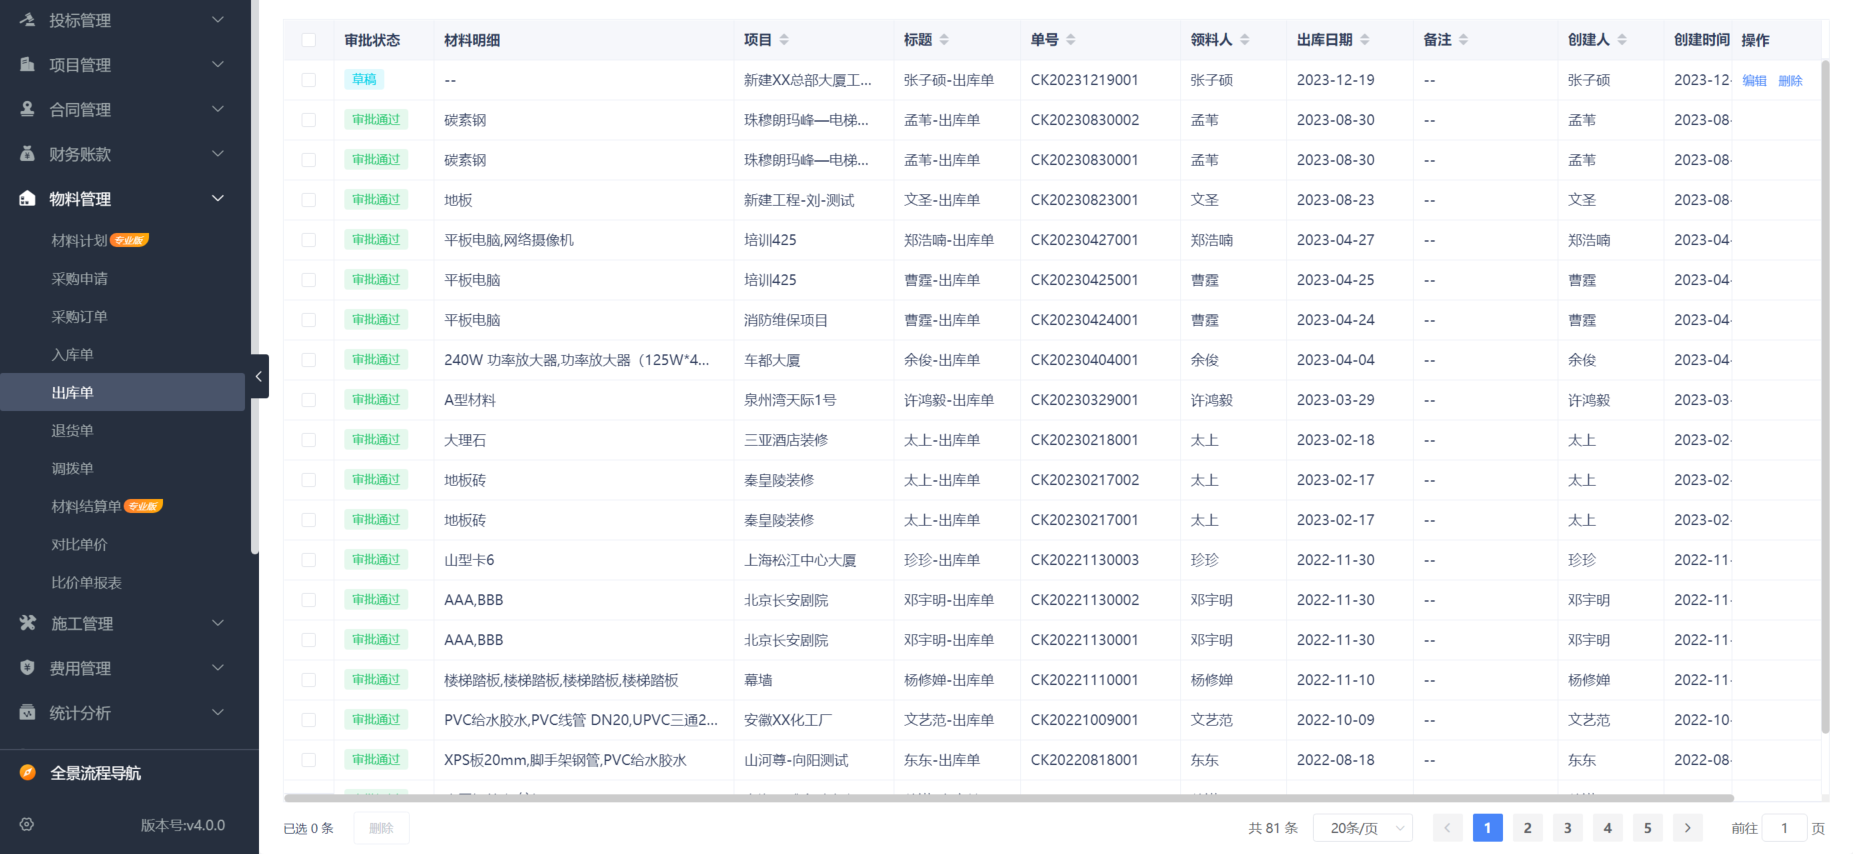The width and height of the screenshot is (1853, 854).
Task: Click the 投标管理 sidebar icon
Action: [x=28, y=20]
